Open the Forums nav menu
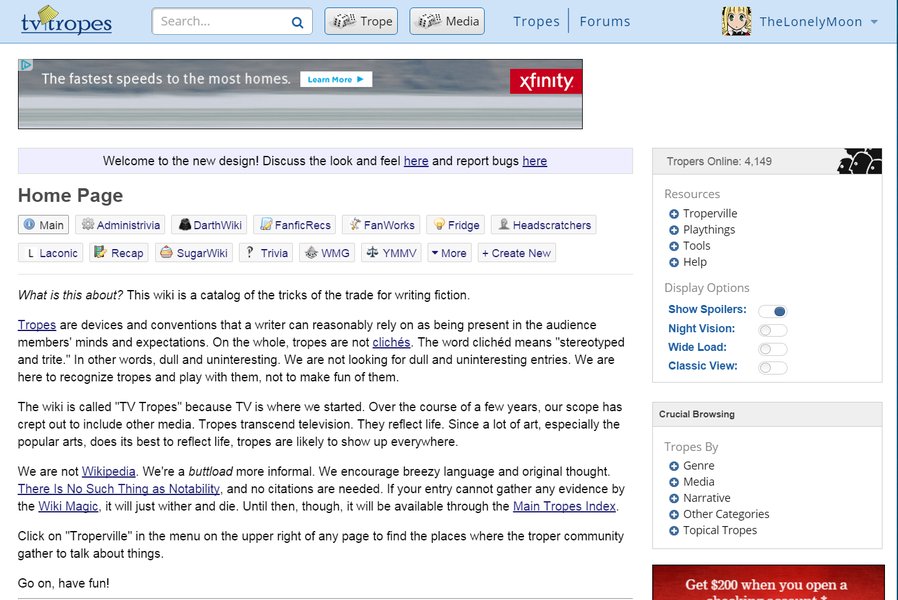 (x=605, y=21)
